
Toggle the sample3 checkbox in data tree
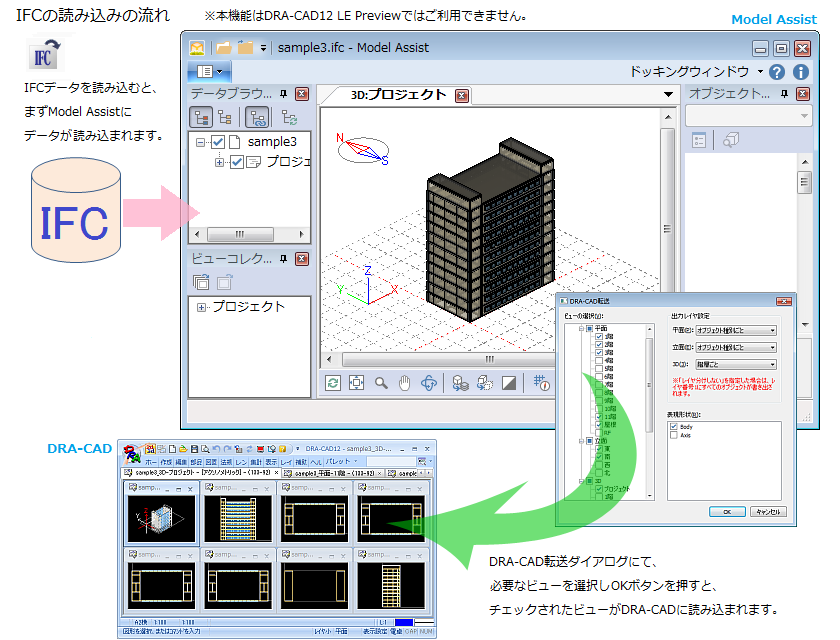[x=218, y=142]
